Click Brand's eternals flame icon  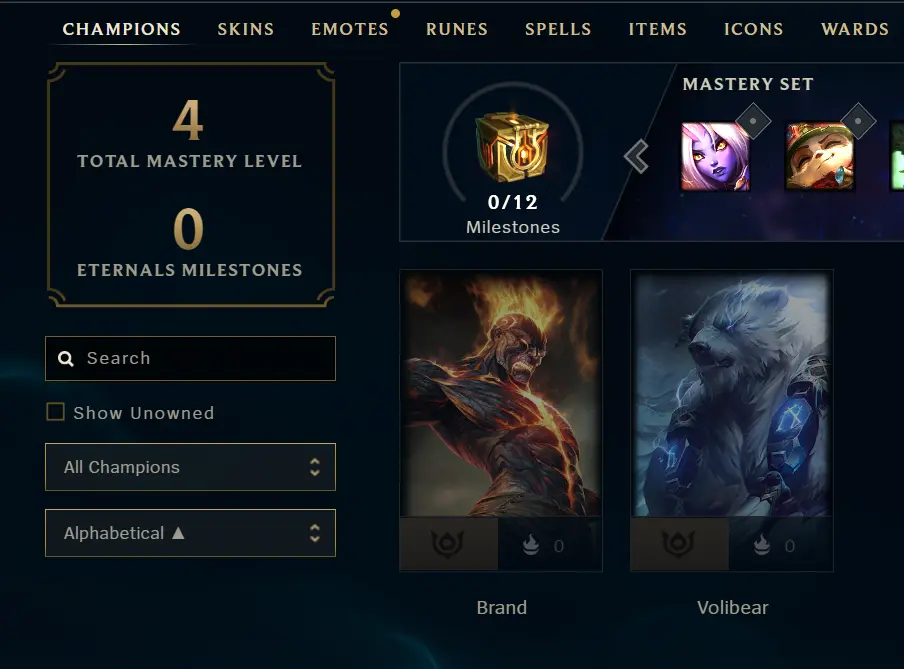531,545
